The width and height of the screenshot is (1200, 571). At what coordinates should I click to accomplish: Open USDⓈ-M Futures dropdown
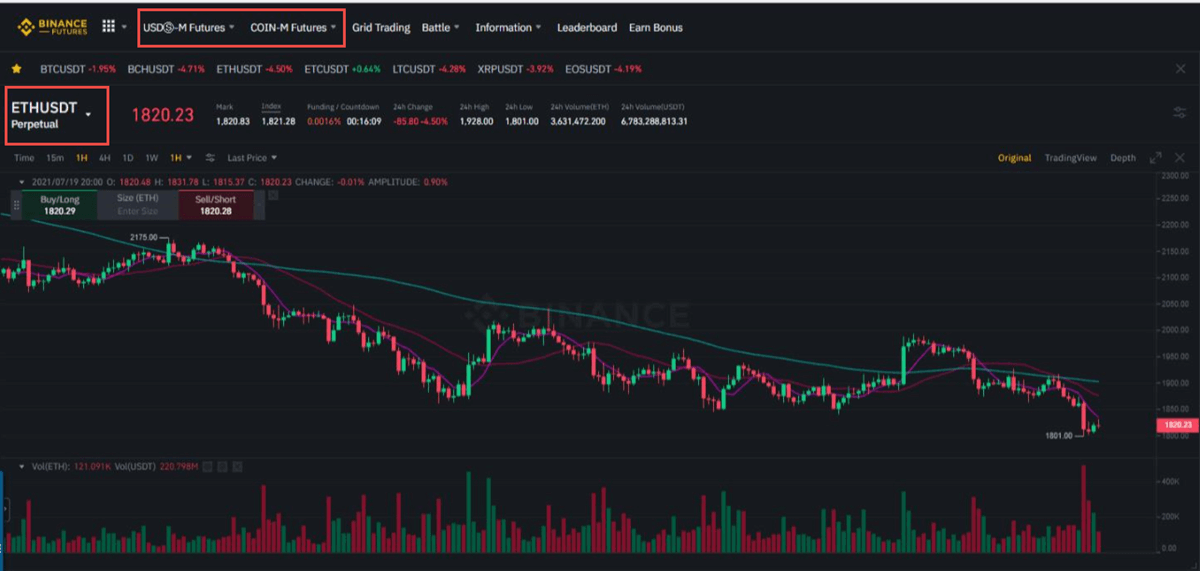[x=189, y=28]
